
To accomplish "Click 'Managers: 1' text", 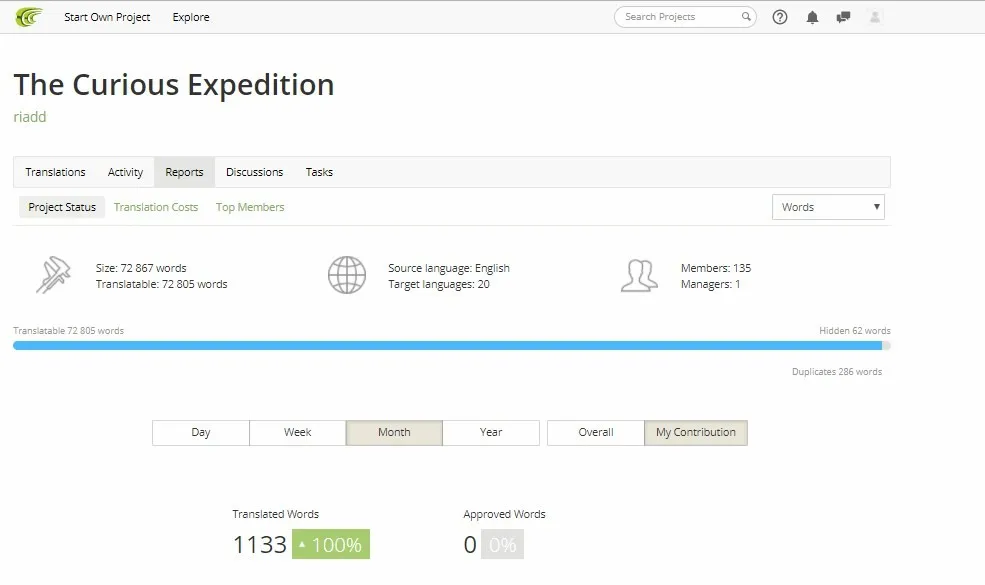I will click(710, 285).
